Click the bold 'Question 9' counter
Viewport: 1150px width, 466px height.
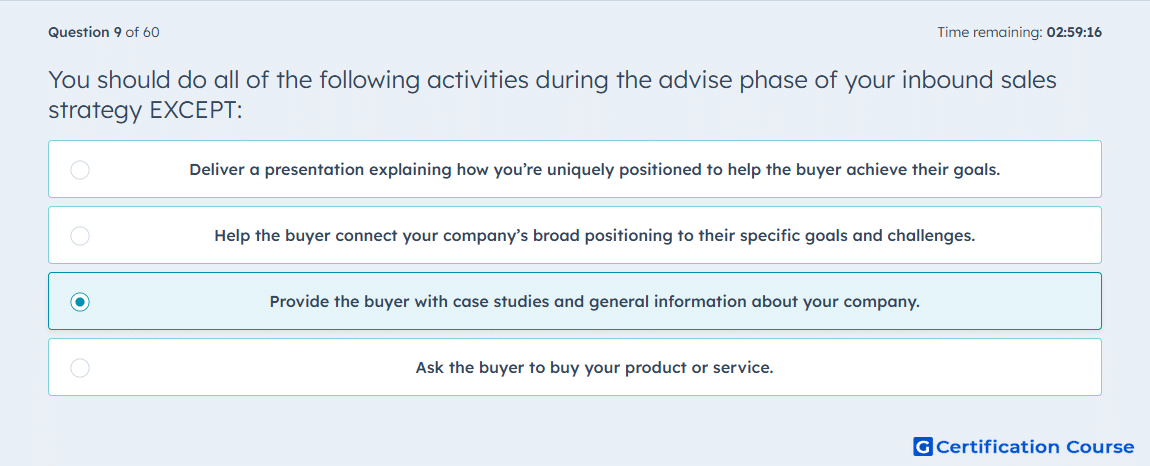tap(85, 32)
